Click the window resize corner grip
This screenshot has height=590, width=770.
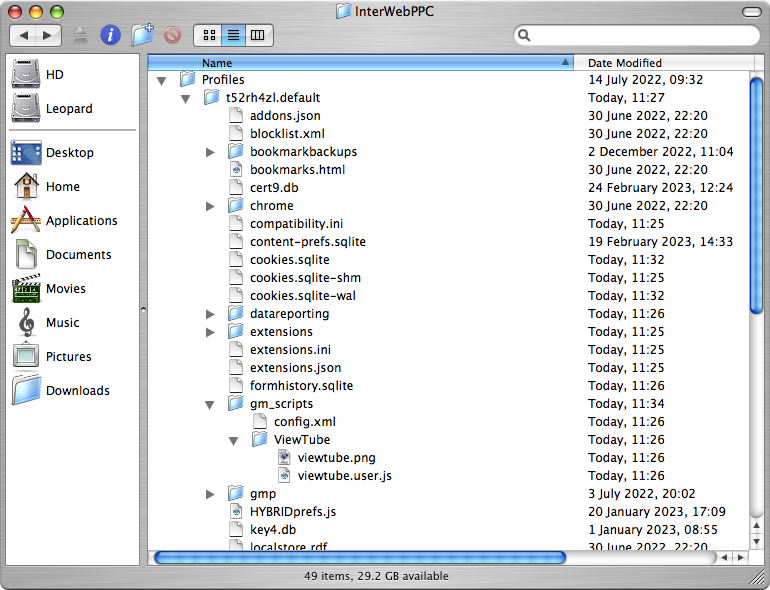tap(758, 579)
